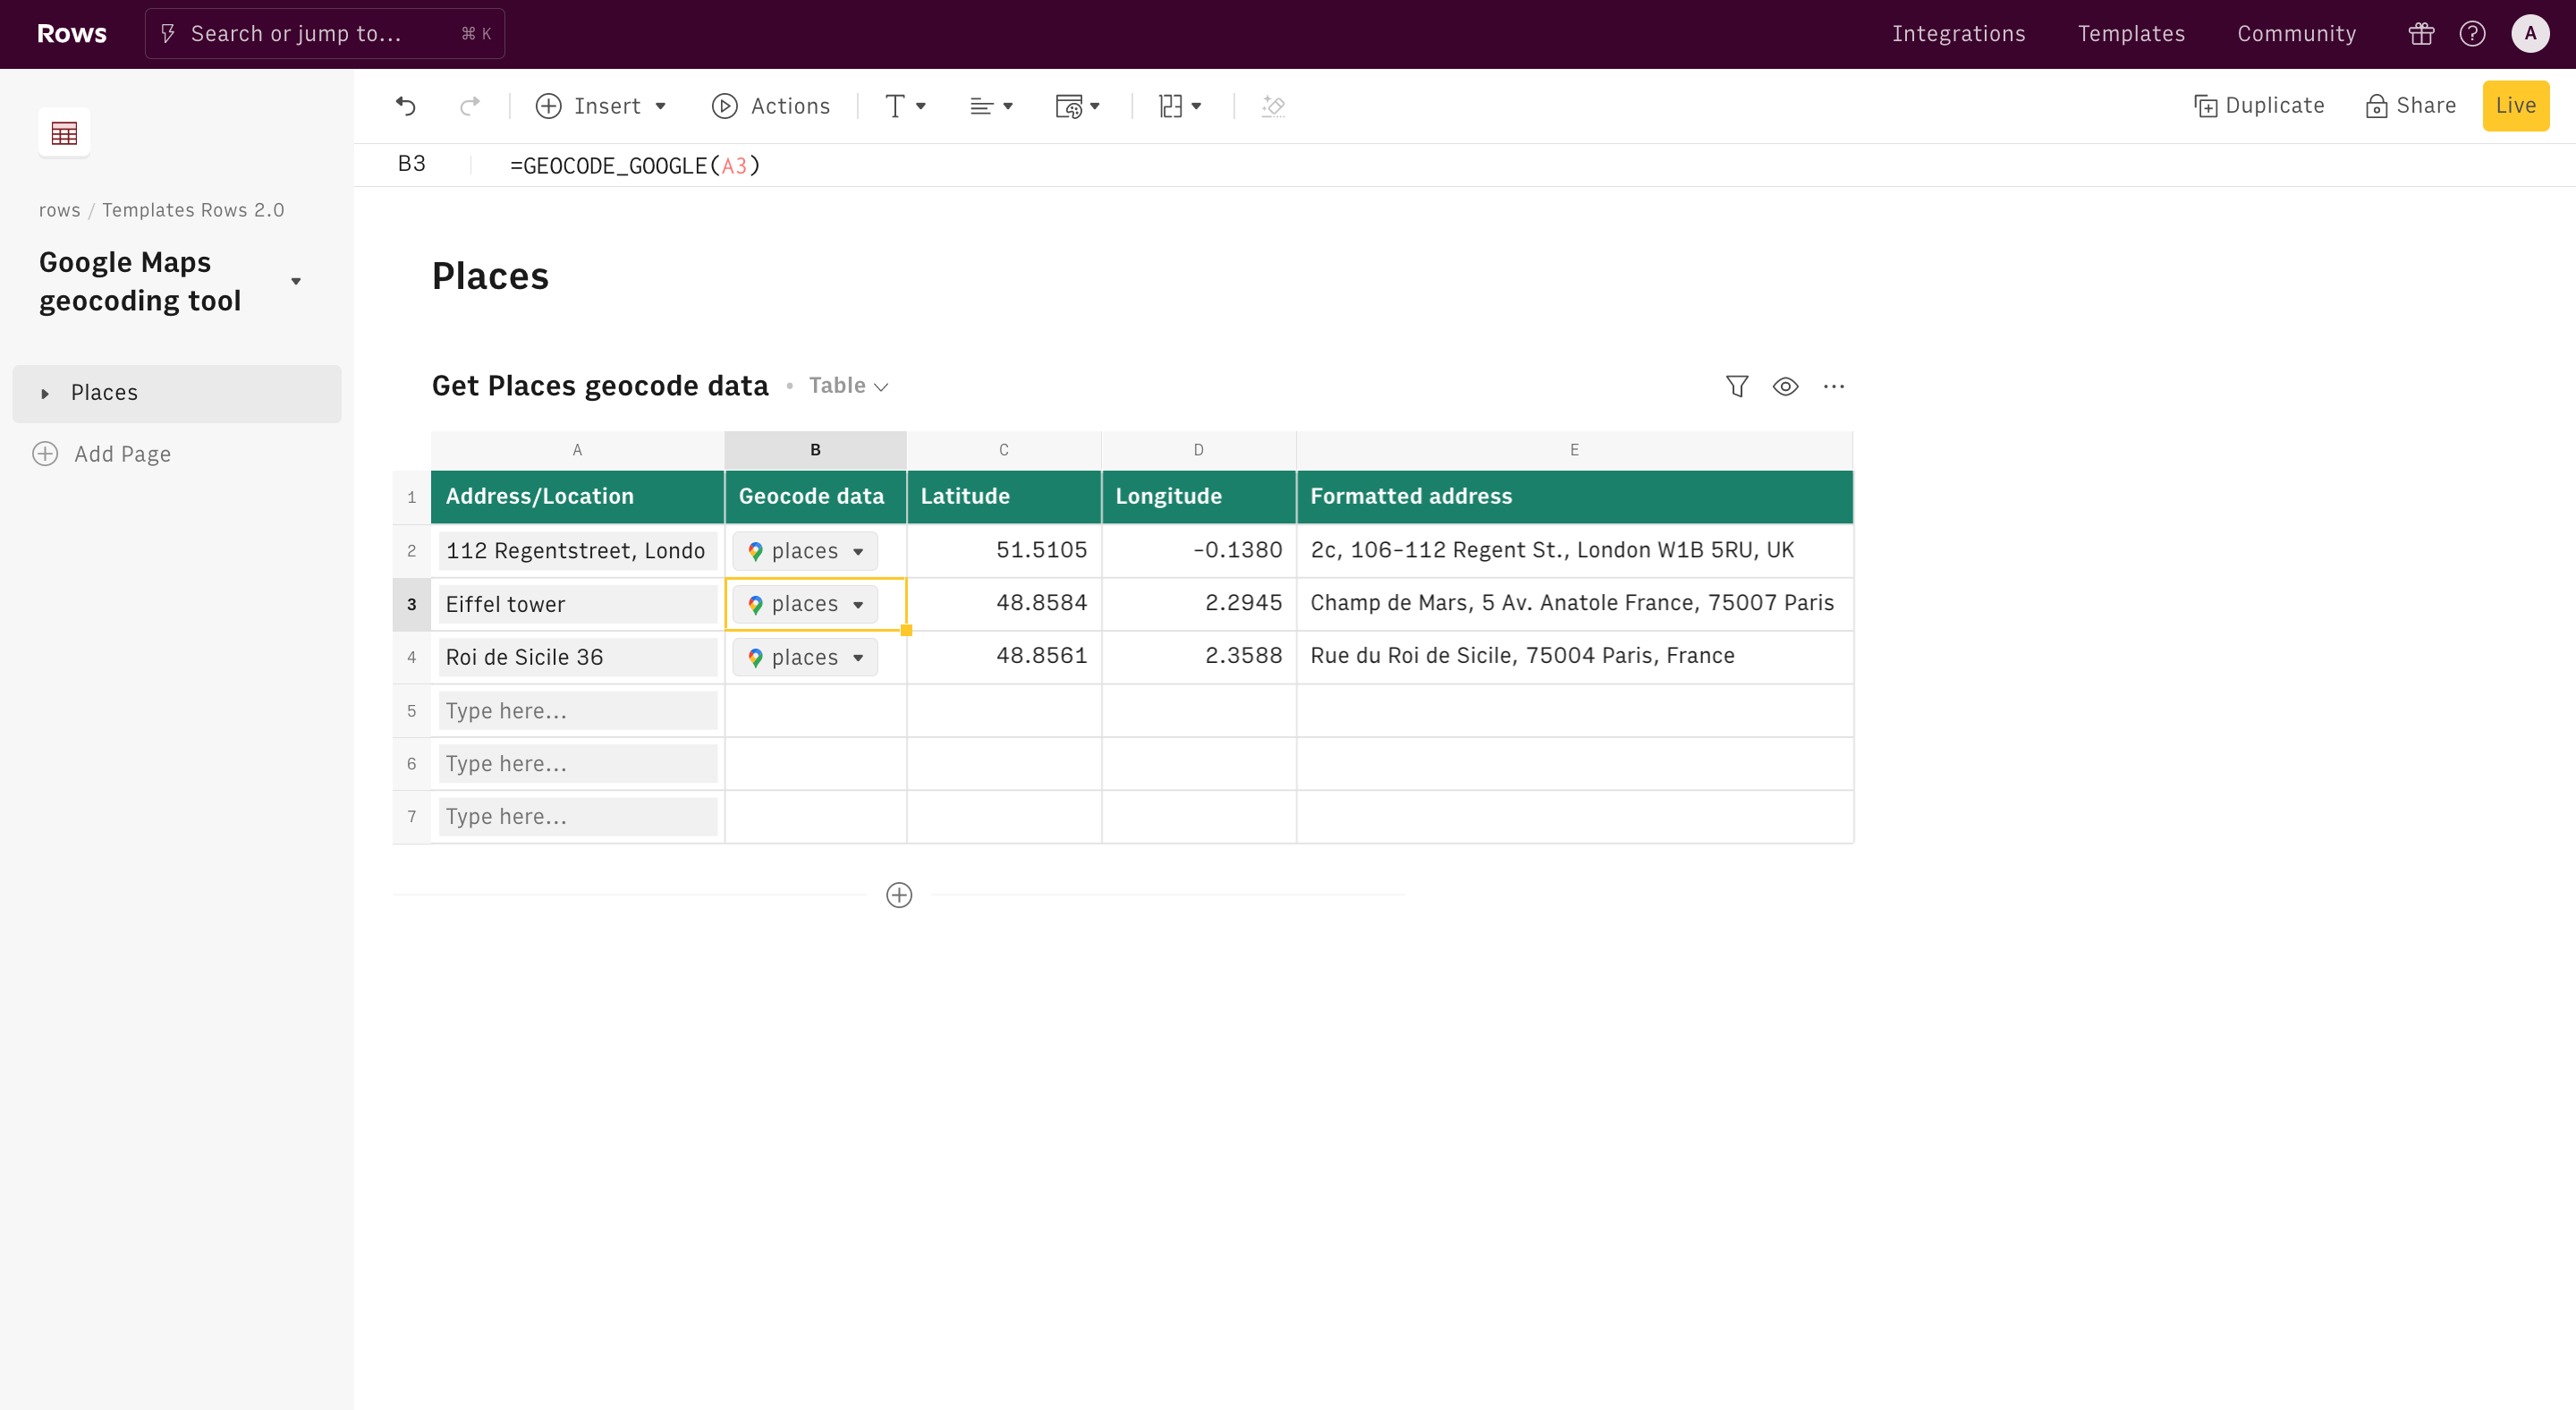Click the text formatting icon
Screen dimensions: 2576x1410
click(901, 106)
